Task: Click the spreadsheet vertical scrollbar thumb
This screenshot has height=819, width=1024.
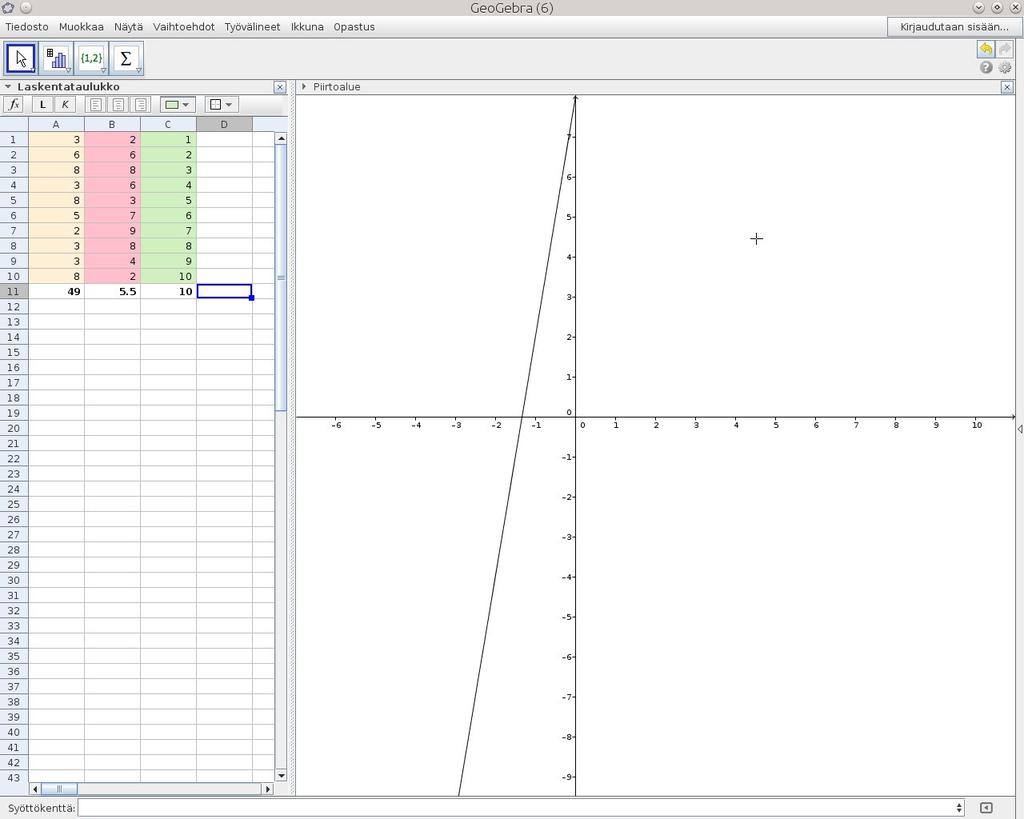Action: click(x=281, y=277)
